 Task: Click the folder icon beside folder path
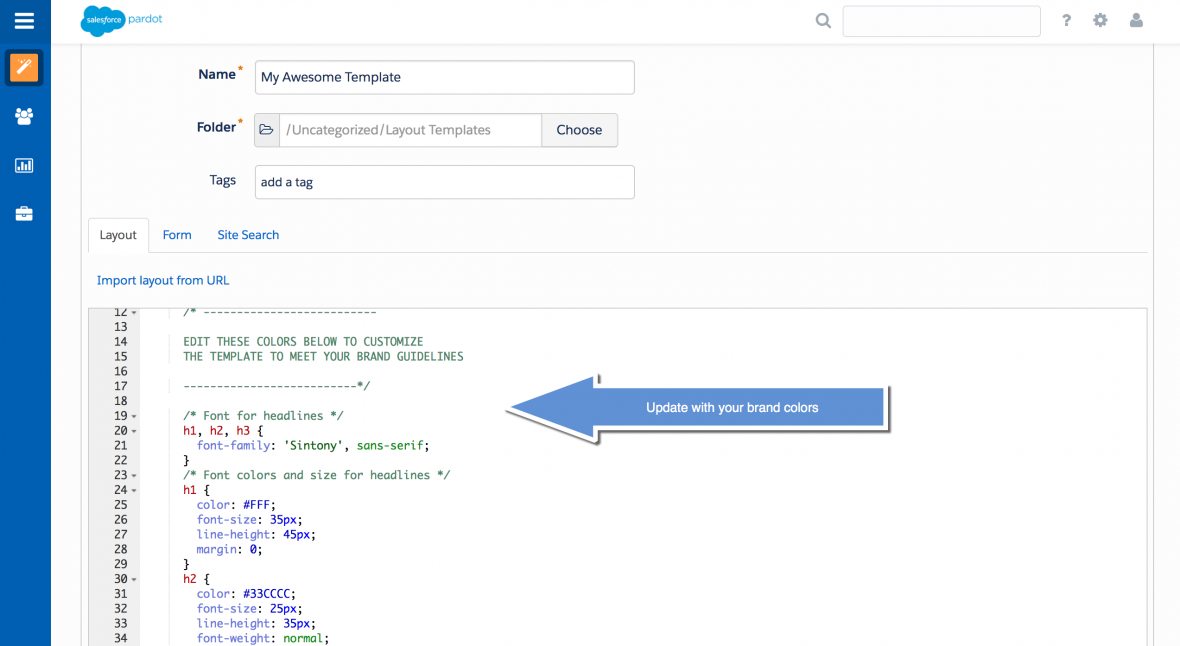(x=267, y=130)
